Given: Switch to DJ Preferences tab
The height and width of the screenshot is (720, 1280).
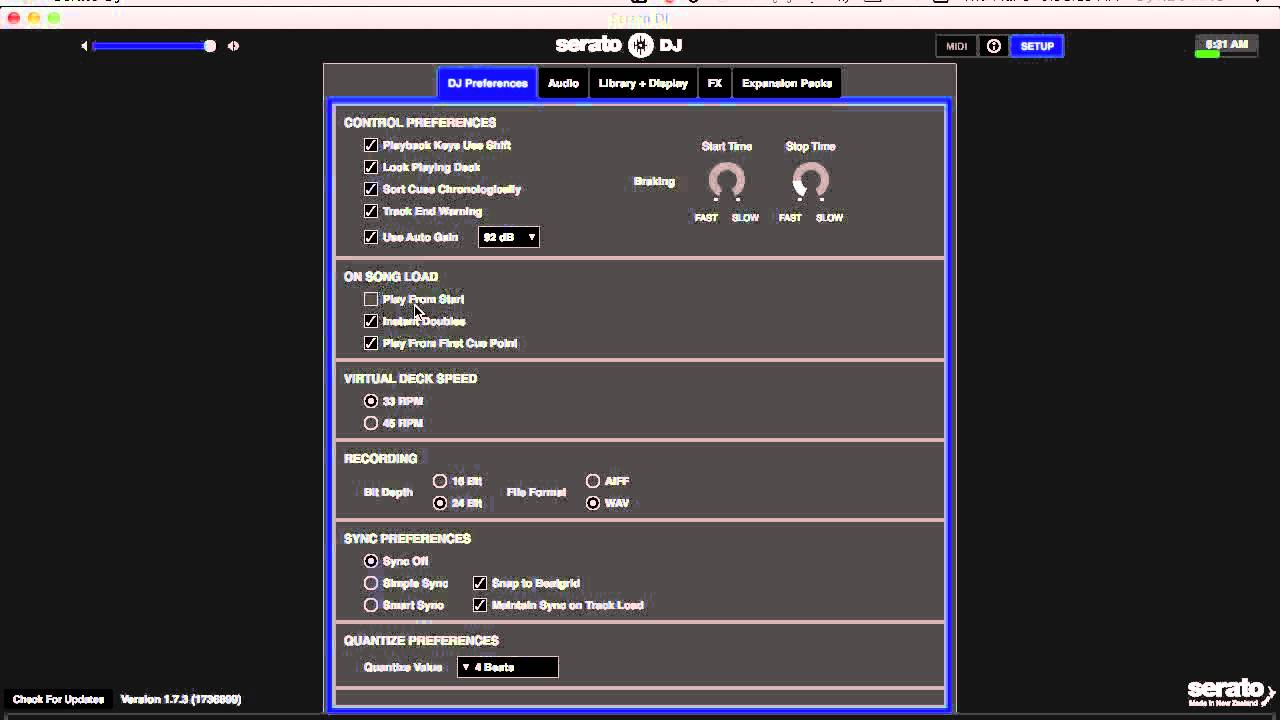Looking at the screenshot, I should click(487, 84).
